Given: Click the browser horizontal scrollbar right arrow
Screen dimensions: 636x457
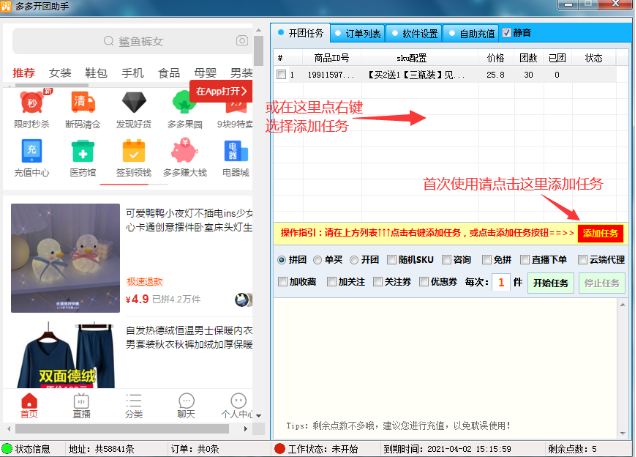Looking at the screenshot, I should pos(245,429).
